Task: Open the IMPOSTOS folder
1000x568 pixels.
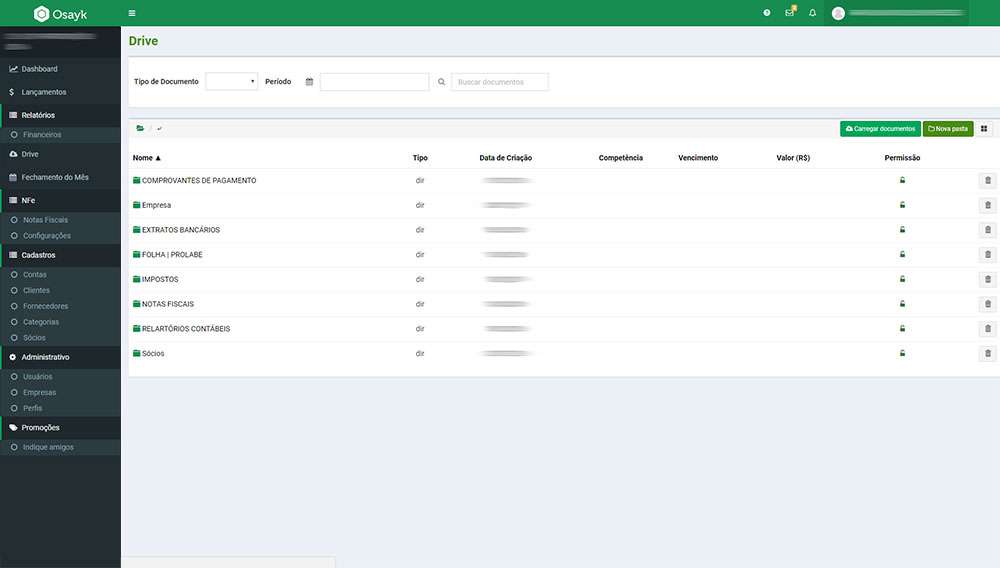Action: pyautogui.click(x=156, y=279)
